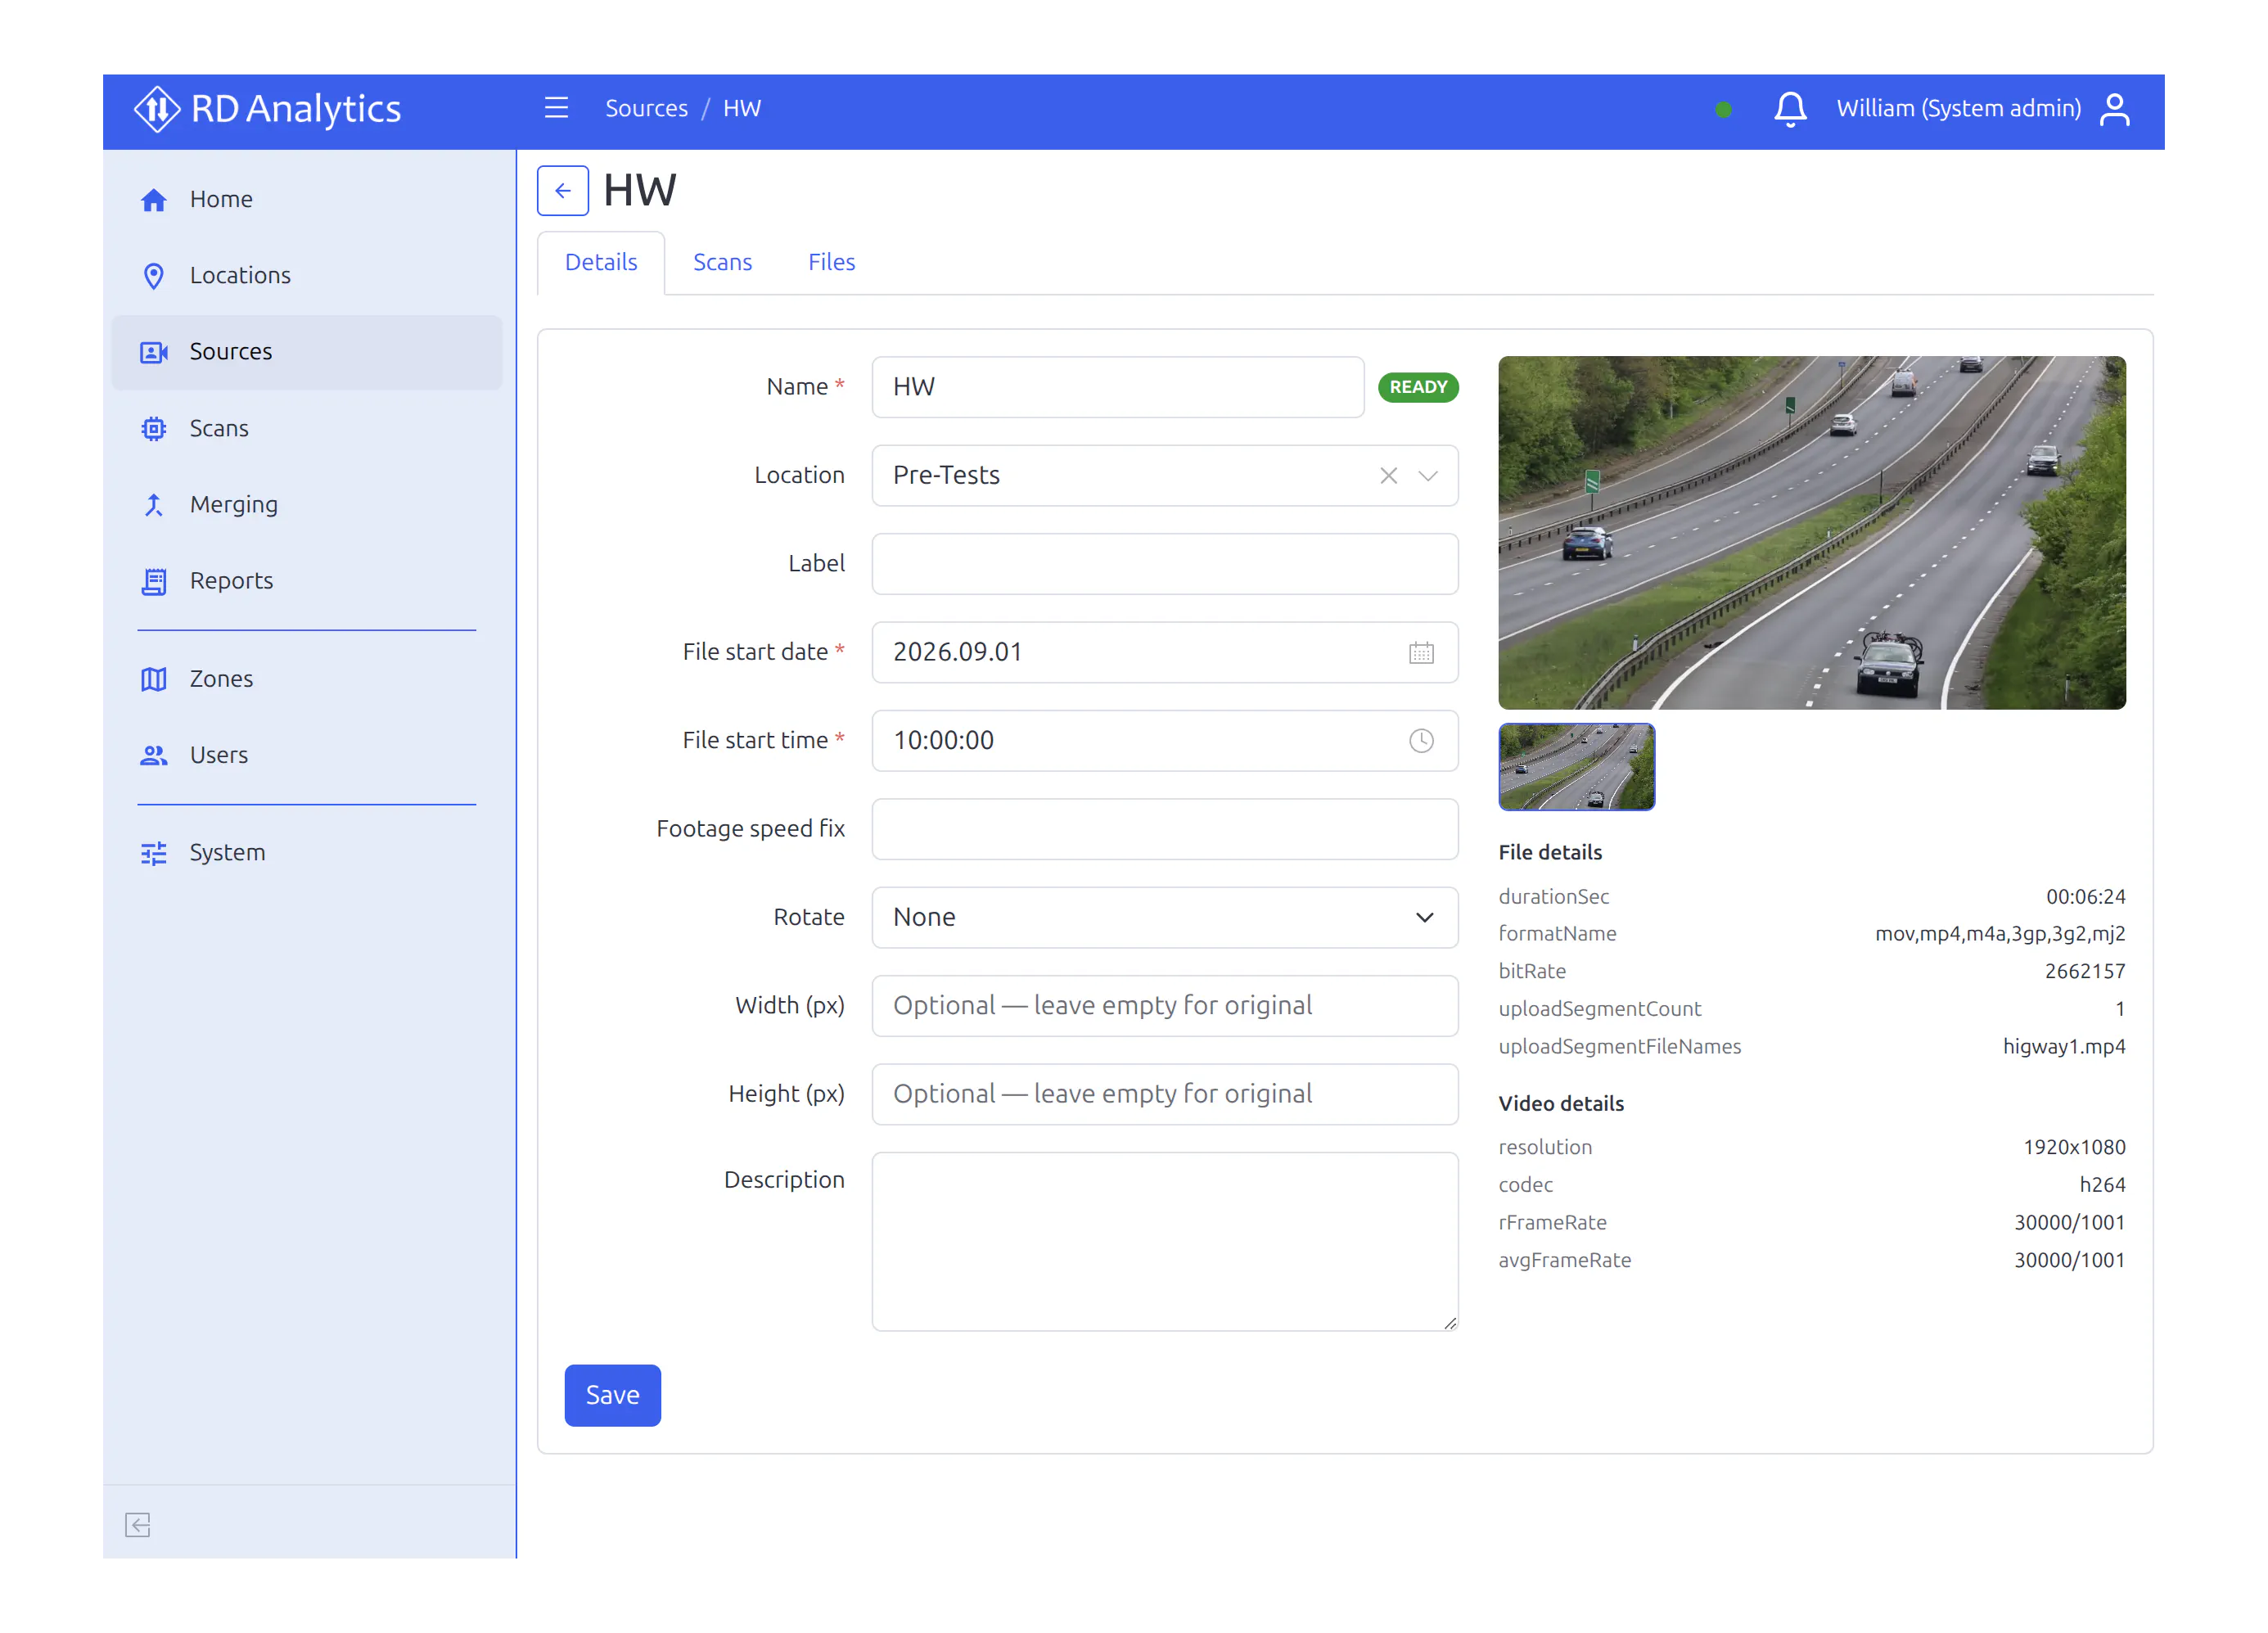Click the Merging arrows icon
The width and height of the screenshot is (2268, 1633).
pyautogui.click(x=153, y=505)
